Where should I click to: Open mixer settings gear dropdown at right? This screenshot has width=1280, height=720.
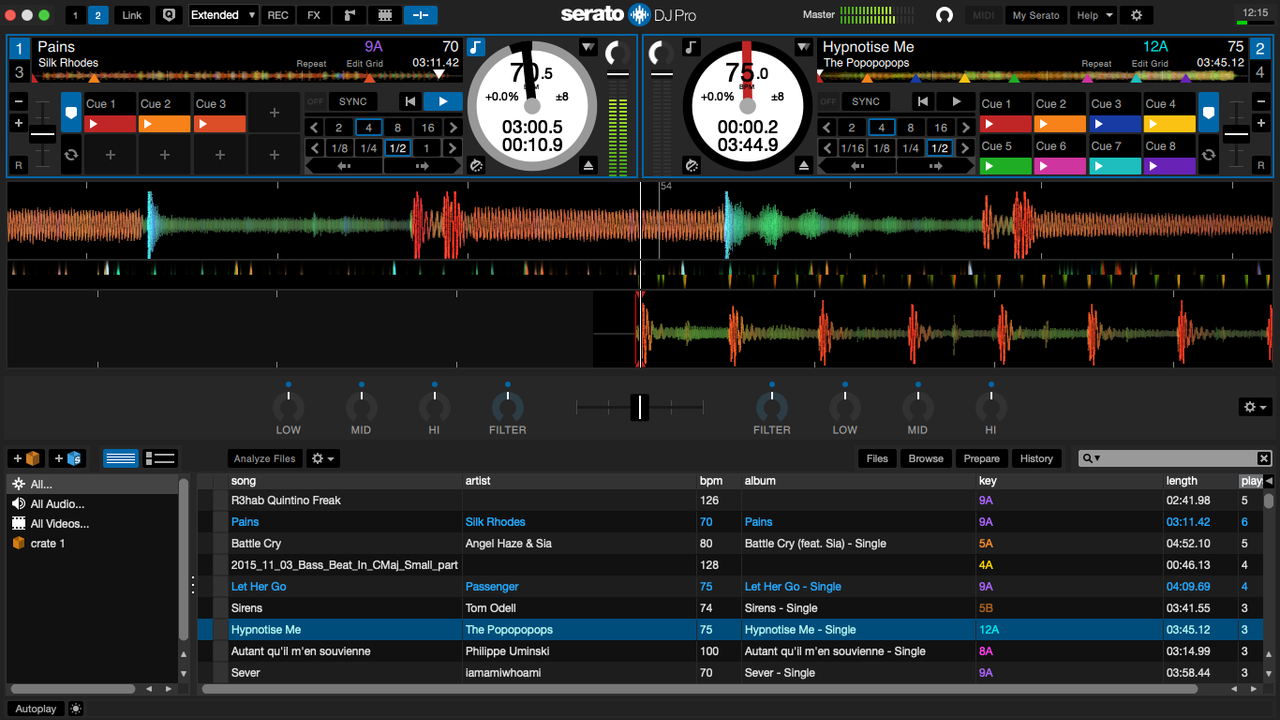point(1254,407)
